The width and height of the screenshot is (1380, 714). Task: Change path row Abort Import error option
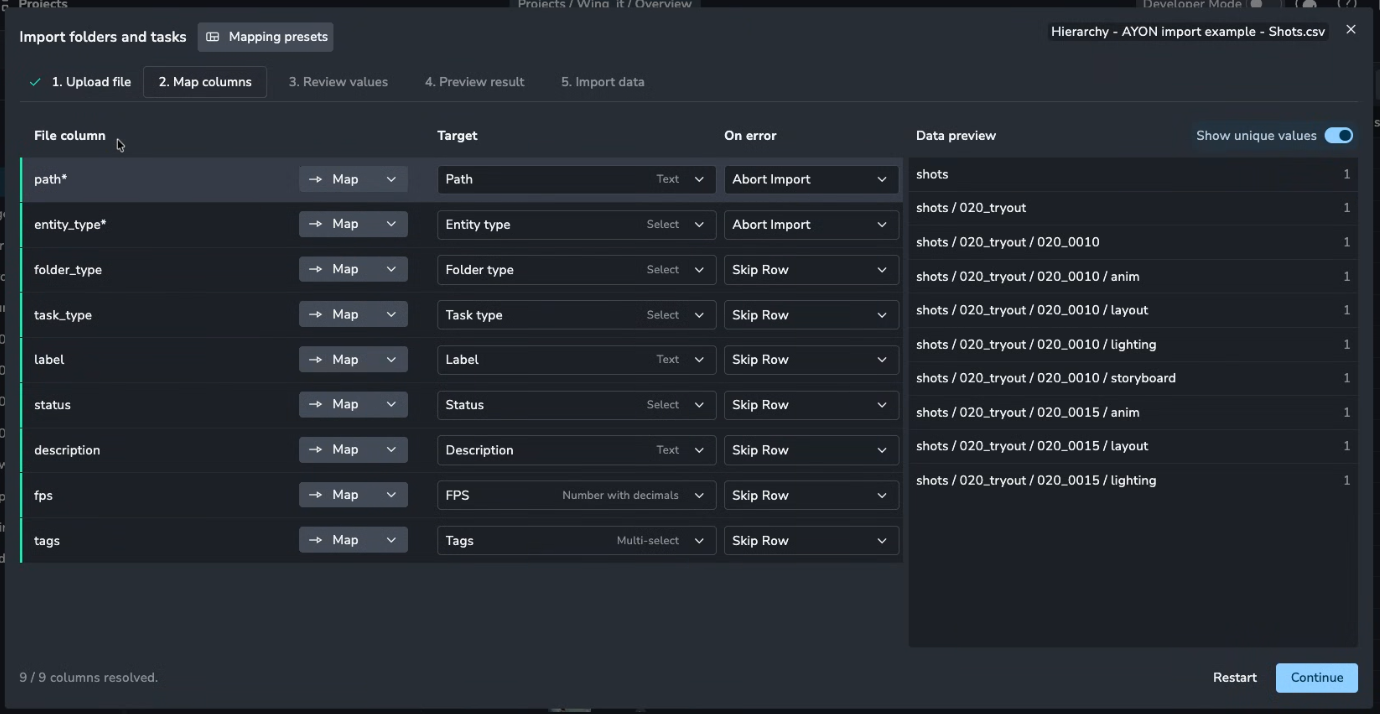coord(811,179)
